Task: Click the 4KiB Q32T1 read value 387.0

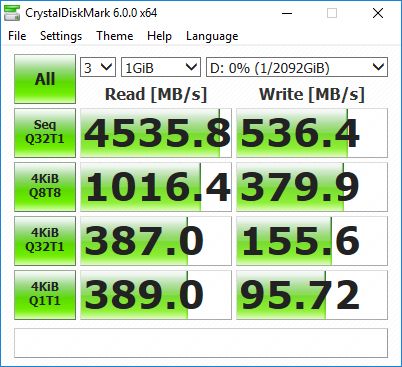Action: click(156, 241)
